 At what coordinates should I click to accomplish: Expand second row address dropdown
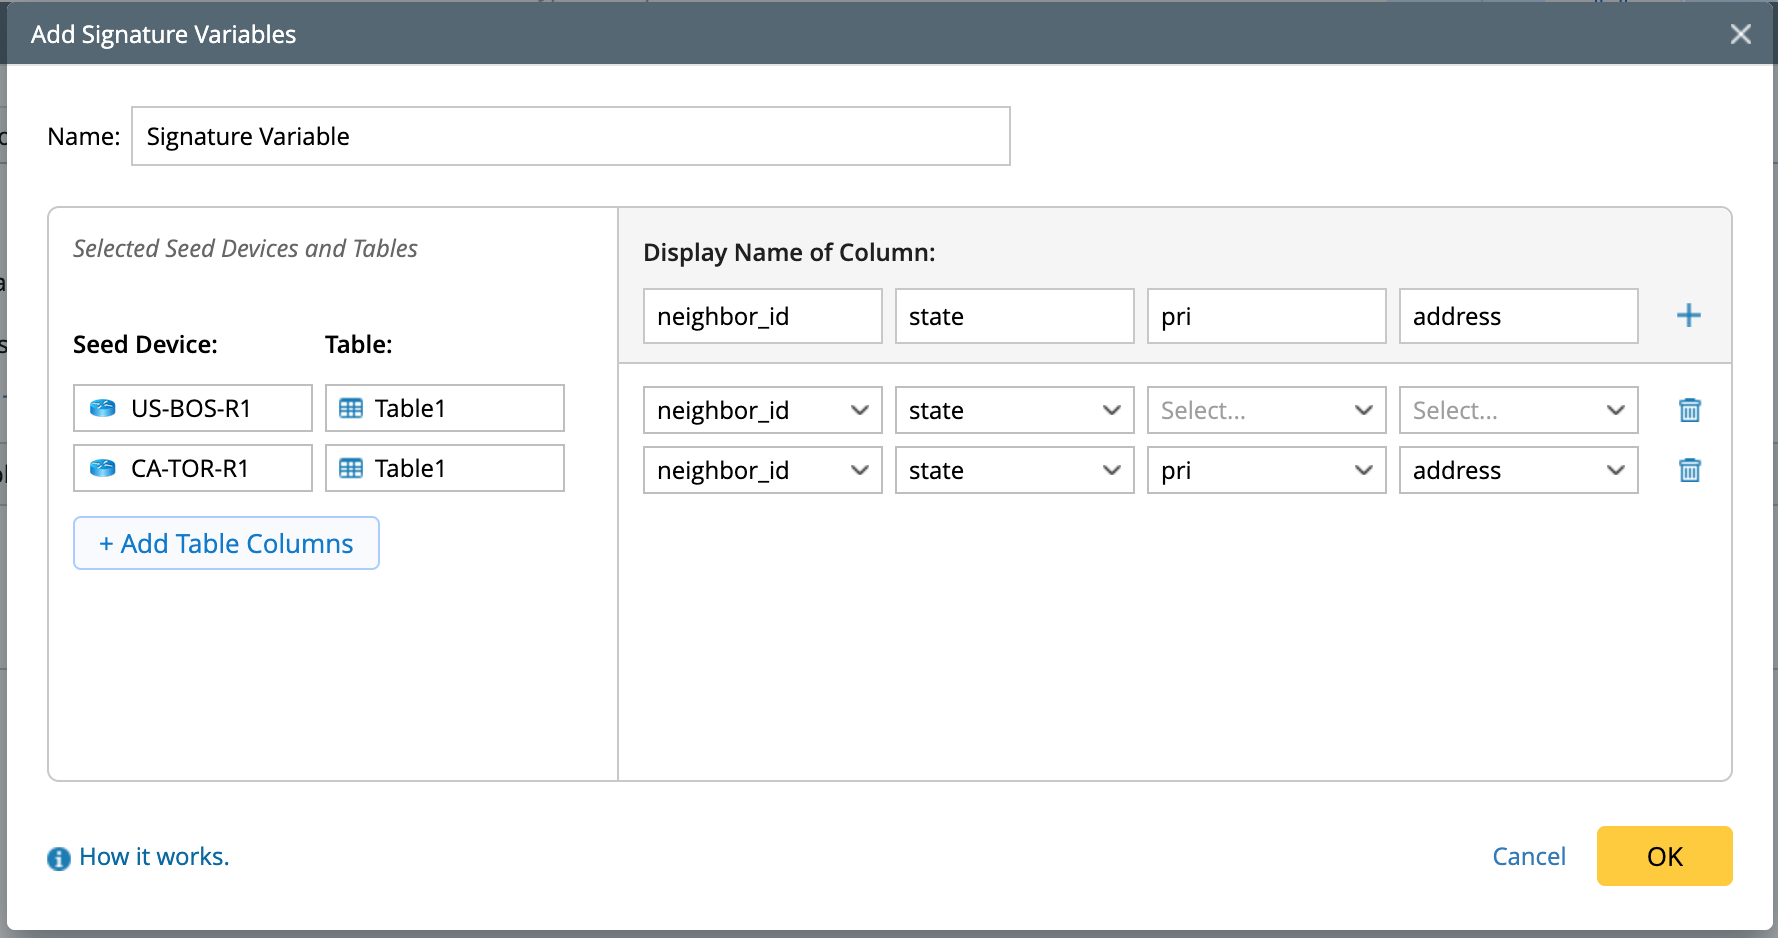1518,470
